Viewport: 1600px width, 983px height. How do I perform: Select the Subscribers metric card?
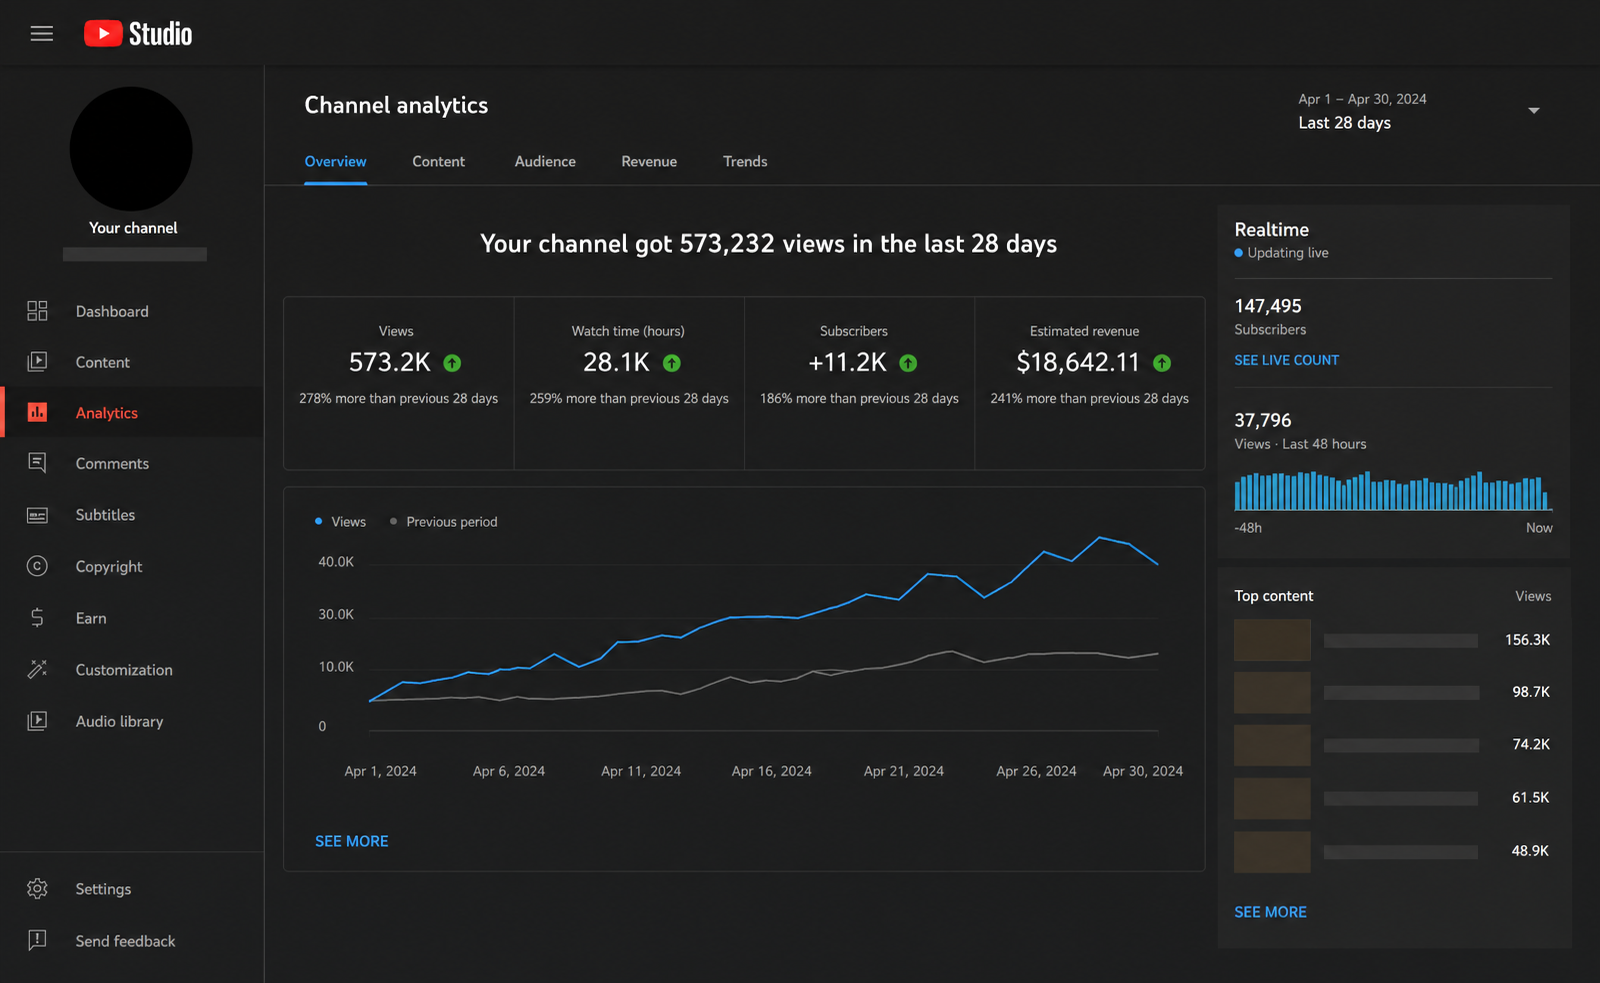859,383
